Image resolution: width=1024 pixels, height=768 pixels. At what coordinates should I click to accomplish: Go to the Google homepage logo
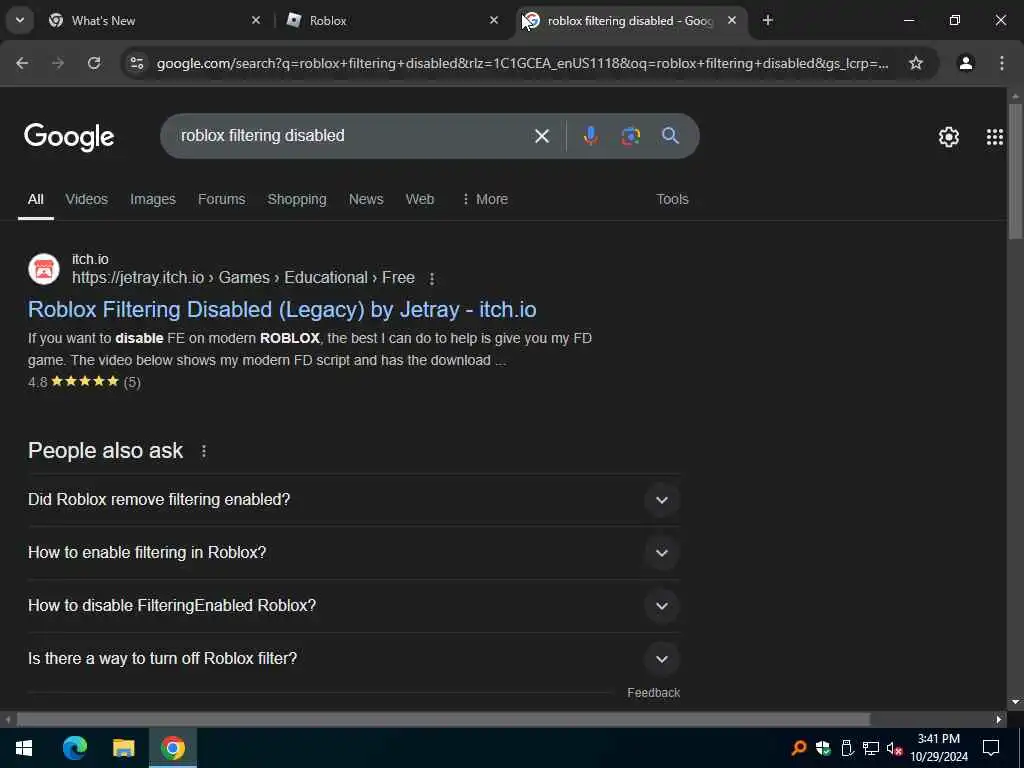pos(69,136)
